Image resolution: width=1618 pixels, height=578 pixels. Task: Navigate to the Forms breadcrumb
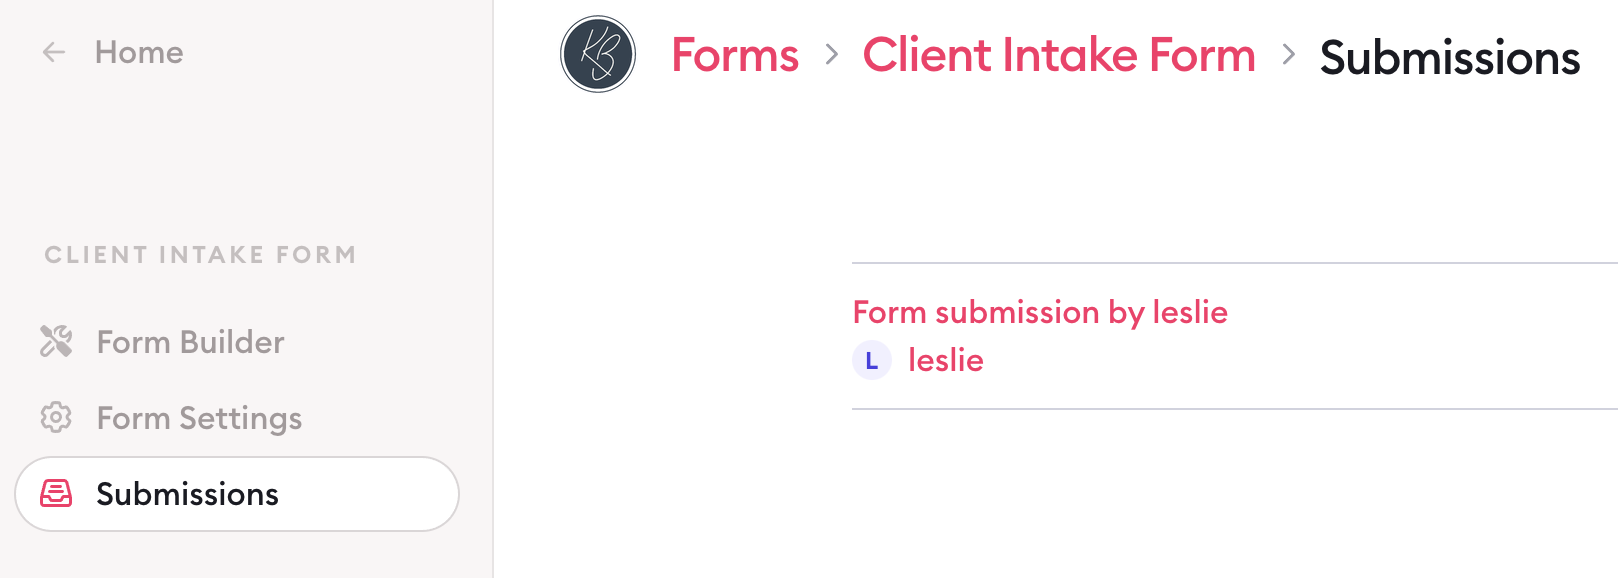pos(735,55)
